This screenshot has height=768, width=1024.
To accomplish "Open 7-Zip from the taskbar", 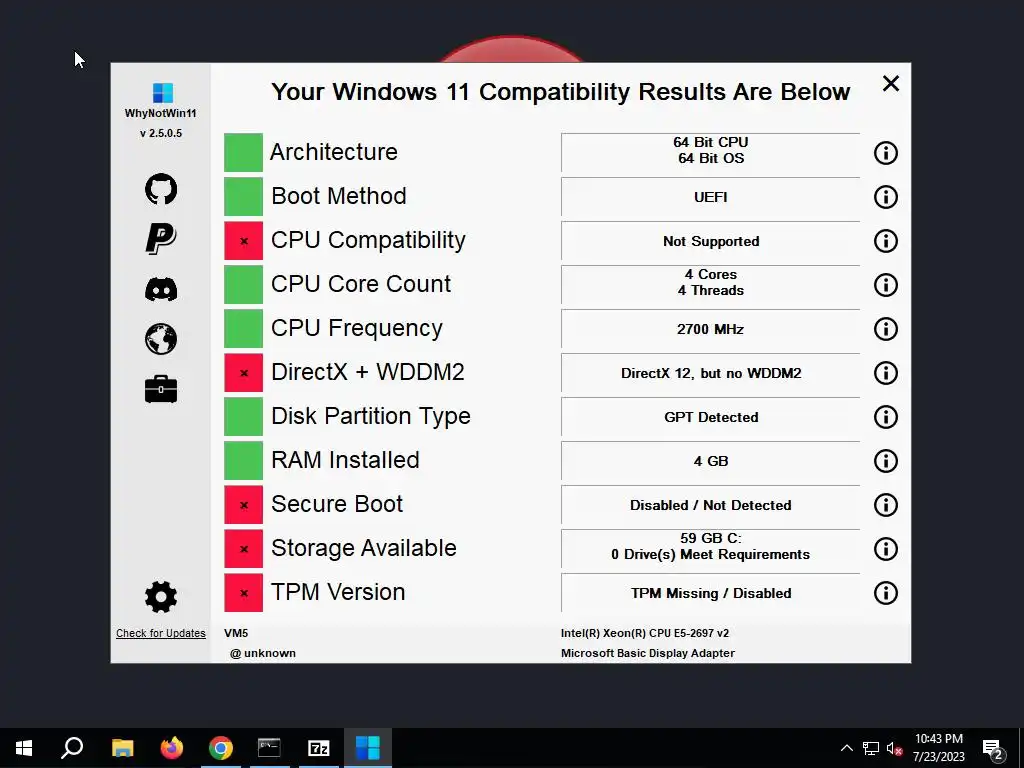I will click(318, 748).
